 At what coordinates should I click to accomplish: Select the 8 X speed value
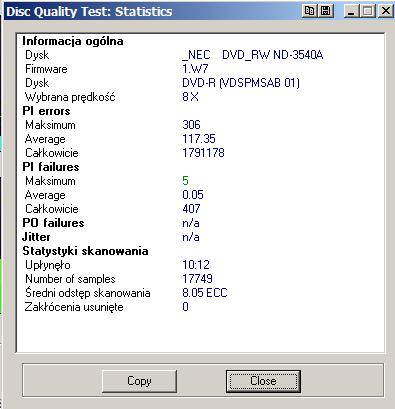(x=190, y=97)
